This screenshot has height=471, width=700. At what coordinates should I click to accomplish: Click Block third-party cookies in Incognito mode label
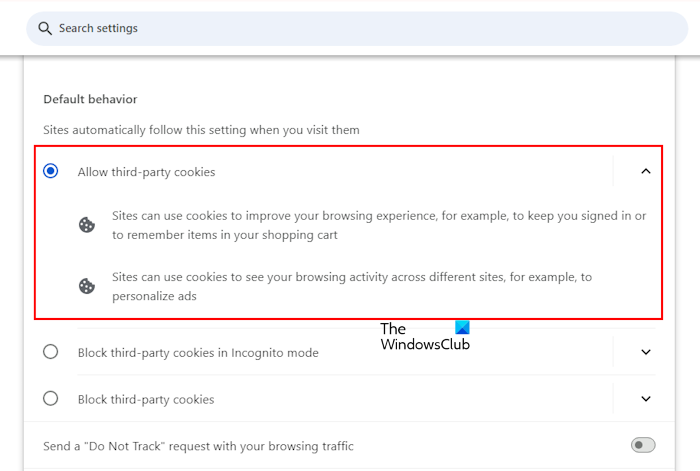point(198,352)
